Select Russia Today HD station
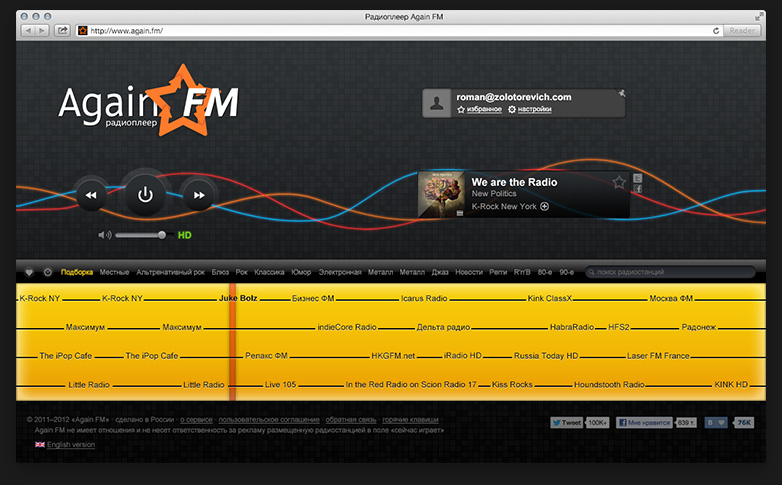 (x=546, y=356)
